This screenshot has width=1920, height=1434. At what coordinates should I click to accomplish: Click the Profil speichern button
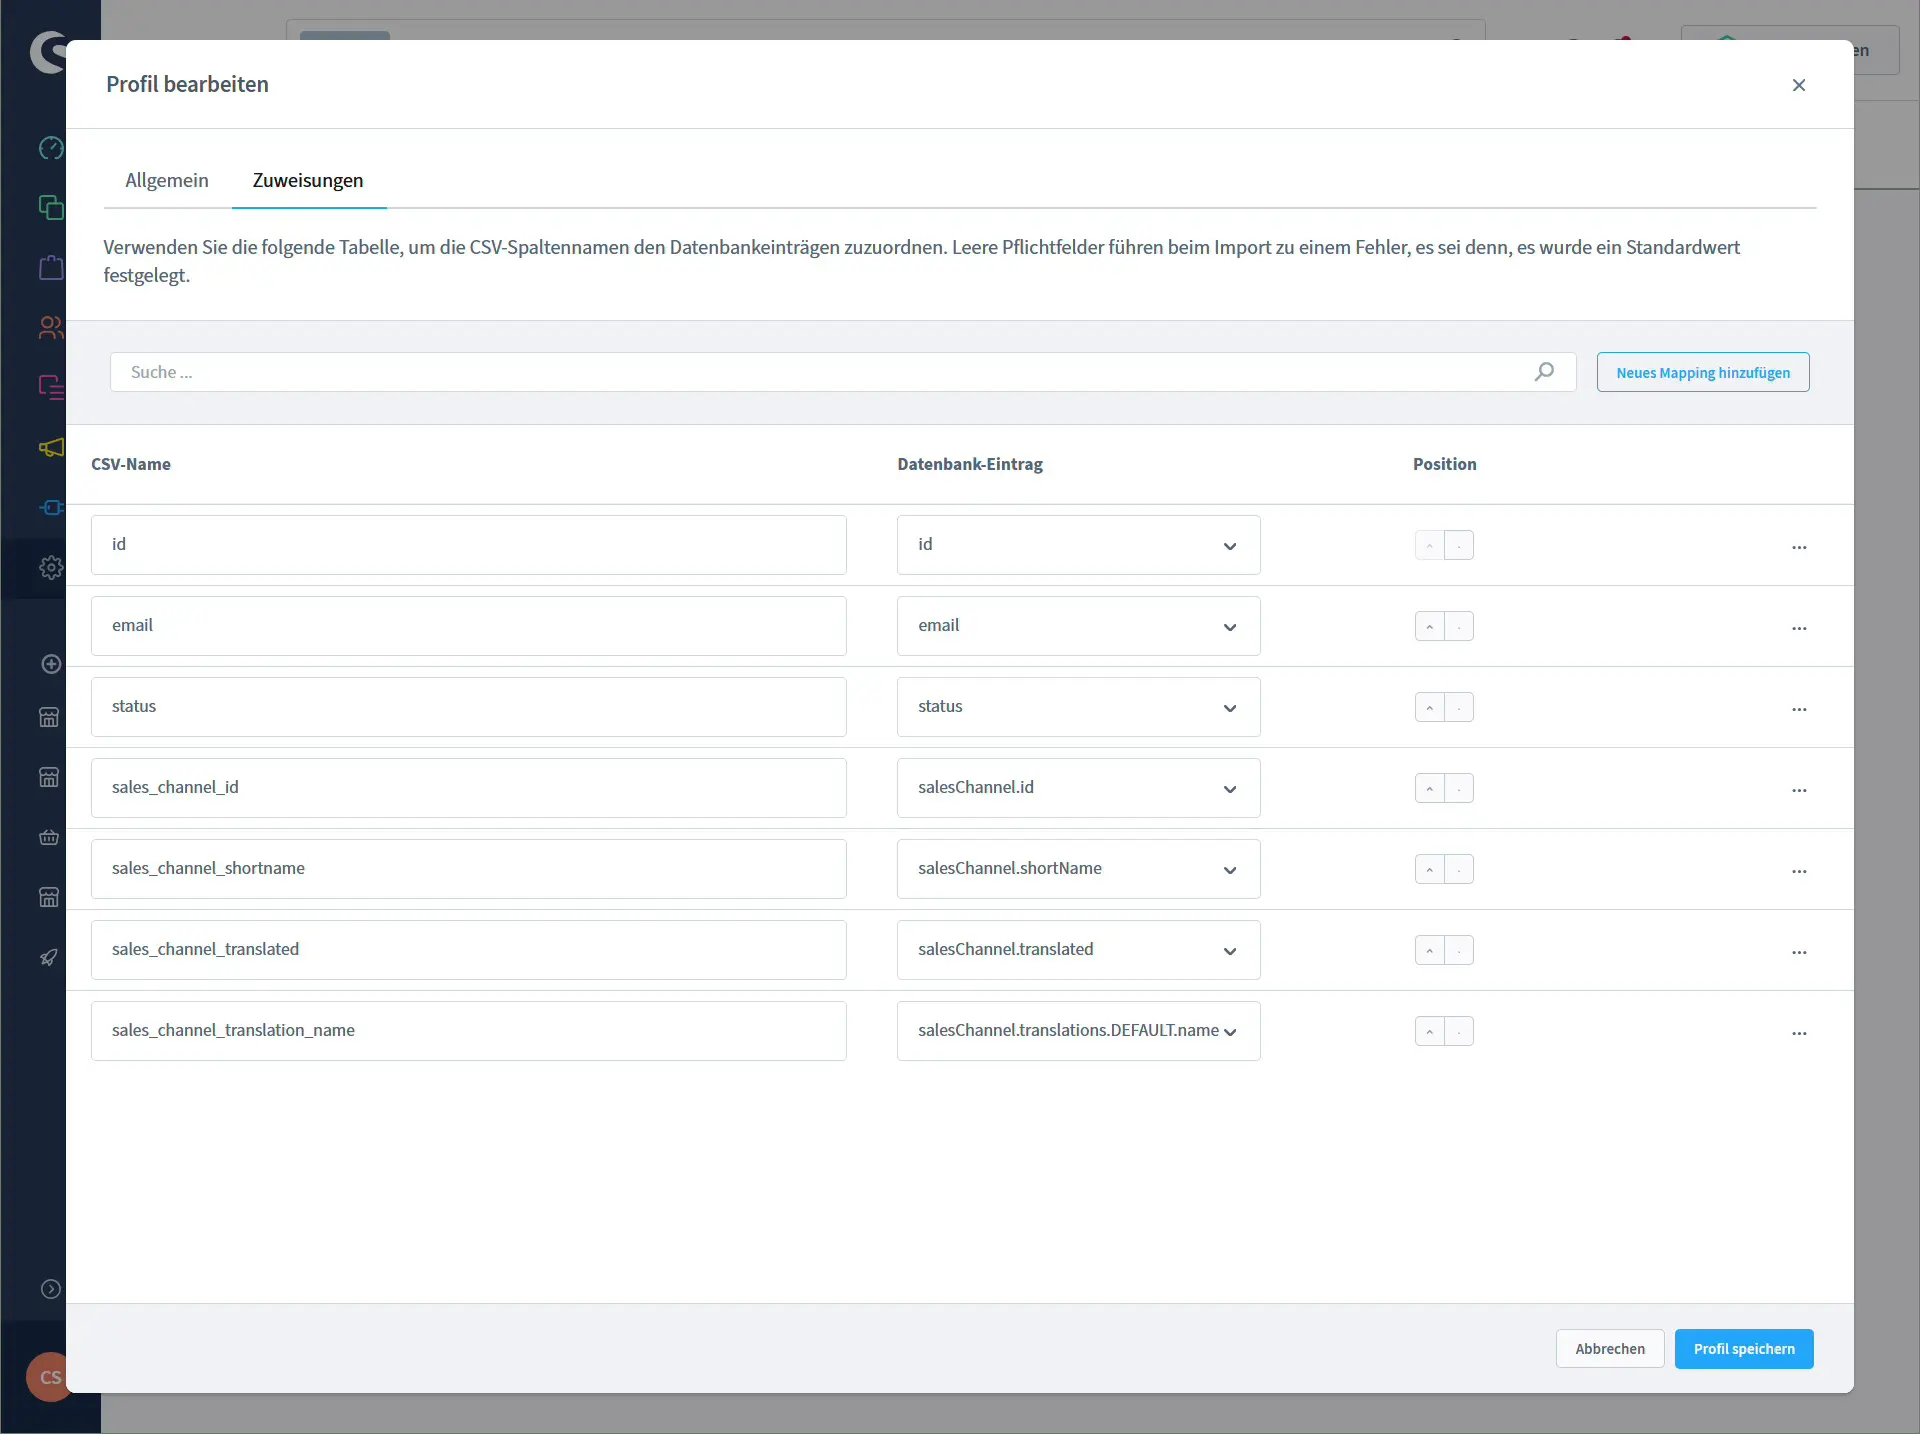[1743, 1348]
